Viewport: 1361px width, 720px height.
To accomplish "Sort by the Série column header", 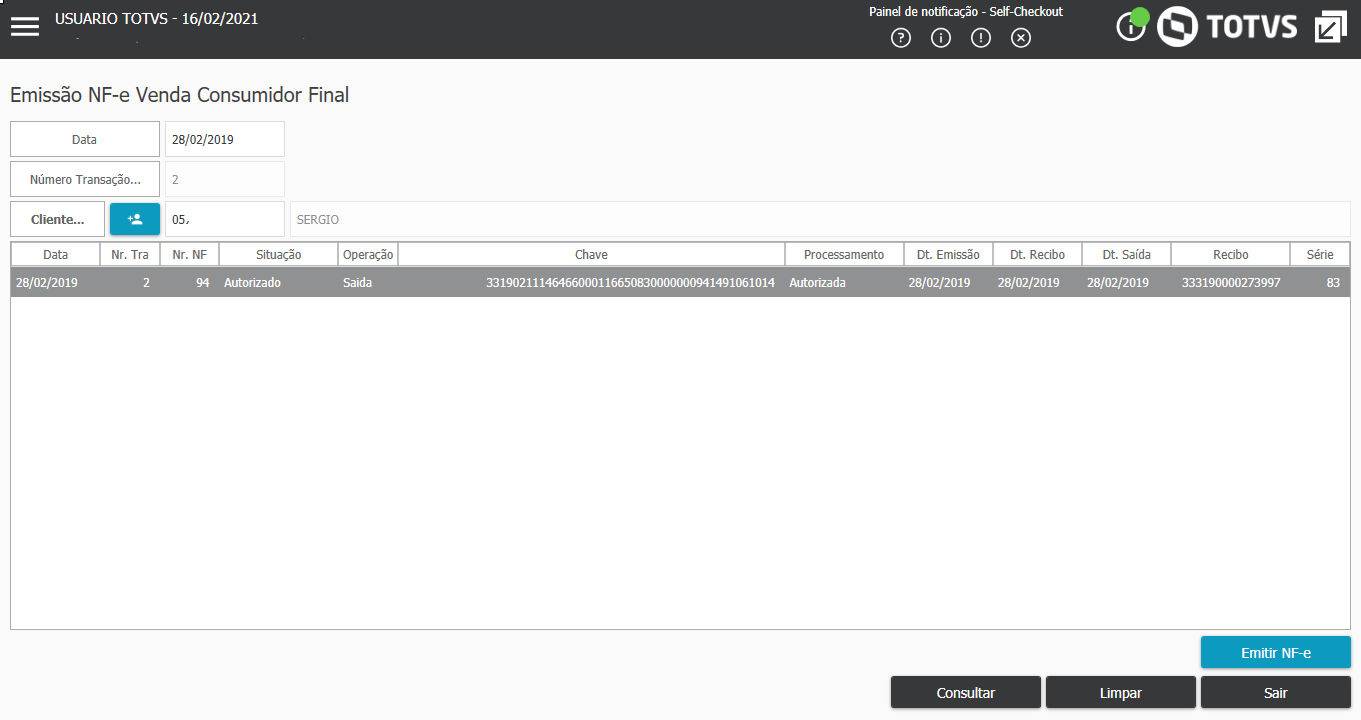I will tap(1319, 254).
